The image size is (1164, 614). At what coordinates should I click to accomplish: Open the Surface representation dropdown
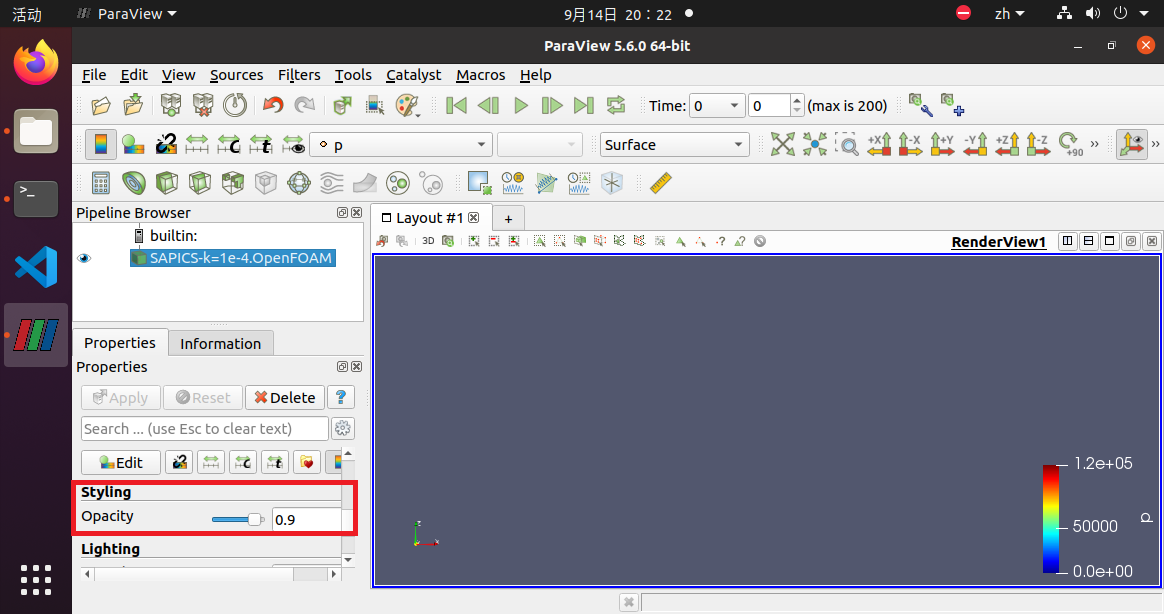click(675, 145)
